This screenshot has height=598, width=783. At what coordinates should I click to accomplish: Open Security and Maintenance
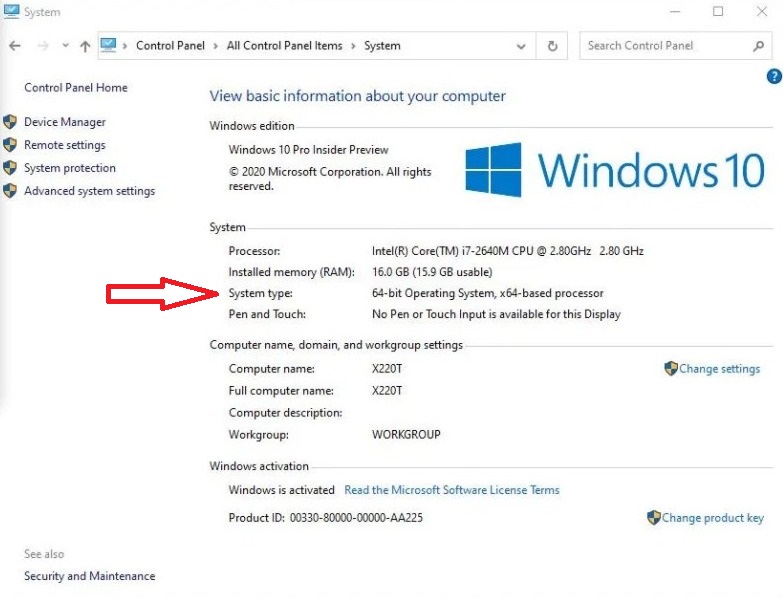[x=89, y=576]
